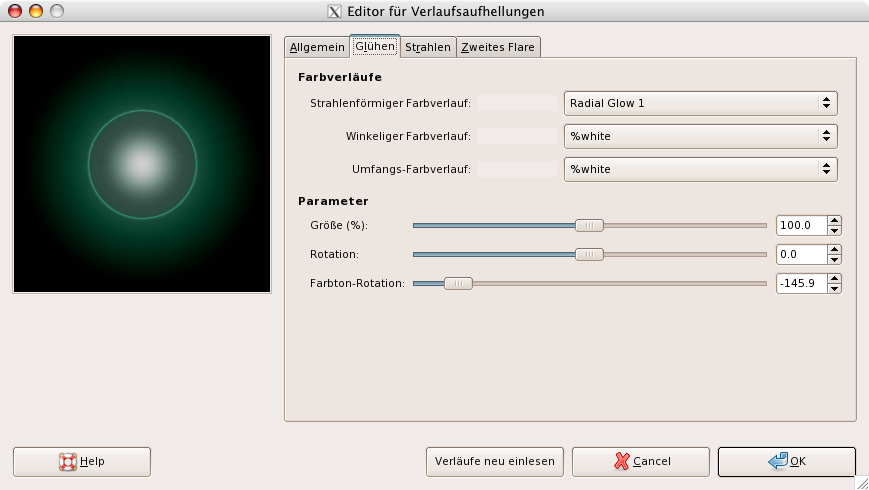This screenshot has width=869, height=490.
Task: Increase Größe value with up arrow
Action: click(x=835, y=221)
